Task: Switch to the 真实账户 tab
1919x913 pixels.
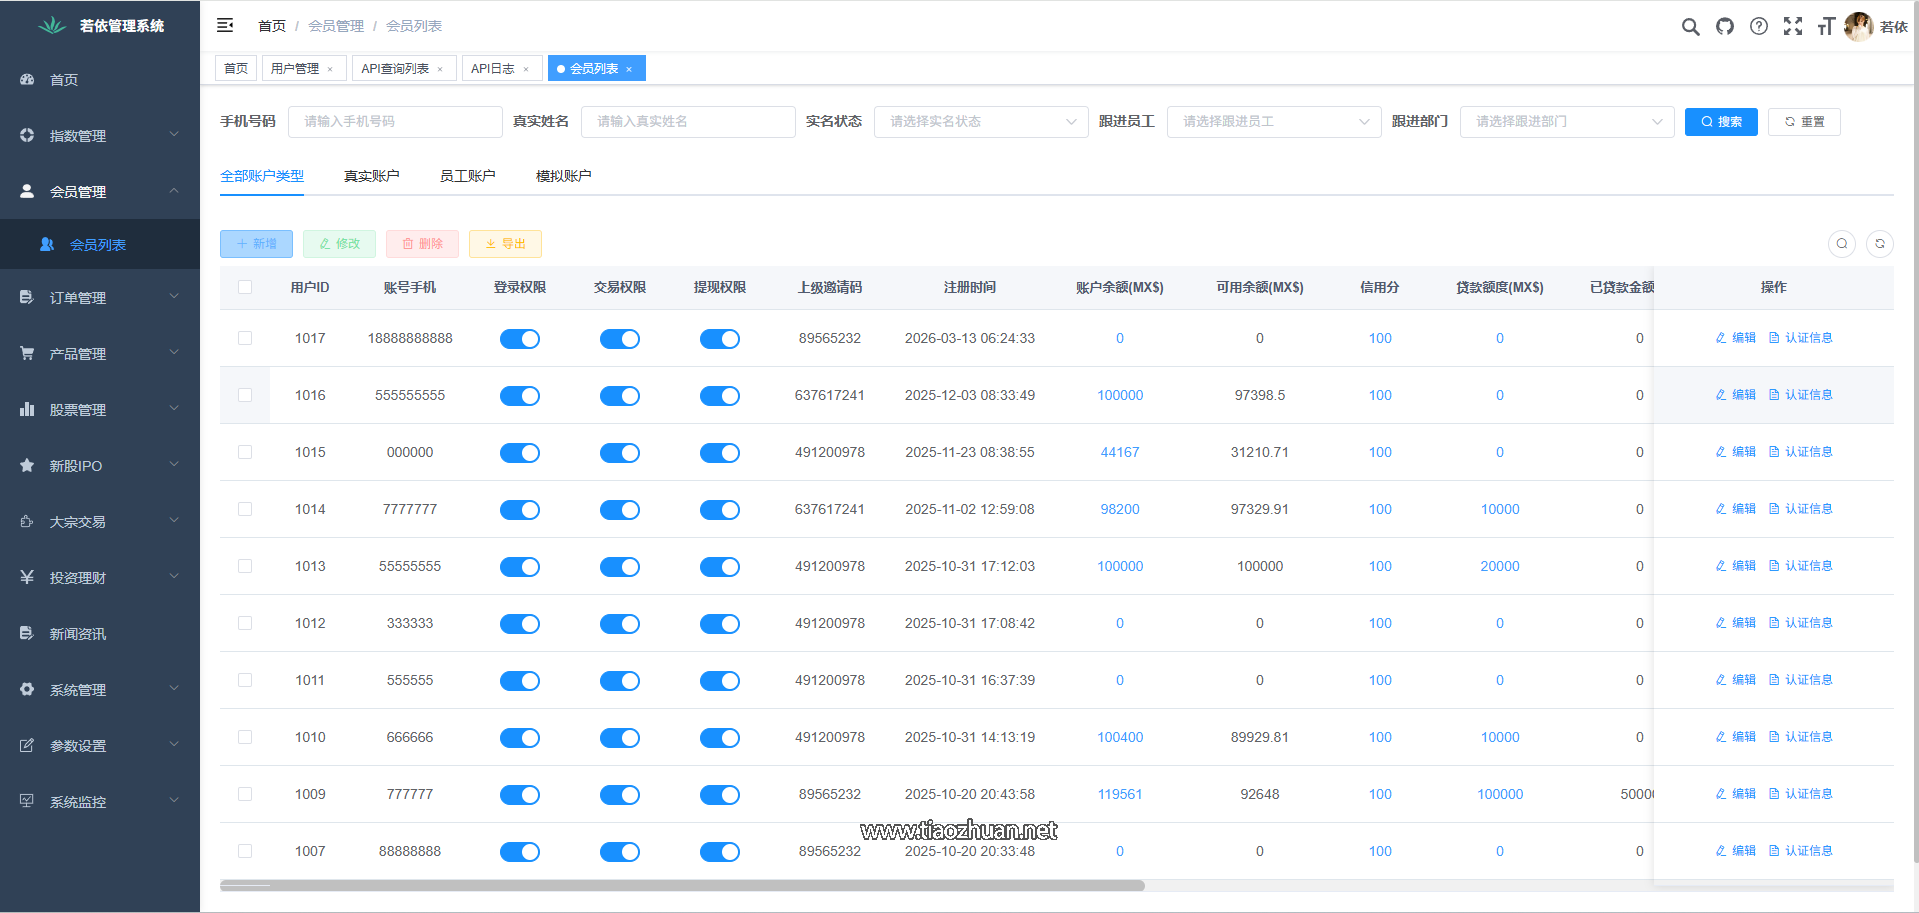Action: pyautogui.click(x=371, y=176)
